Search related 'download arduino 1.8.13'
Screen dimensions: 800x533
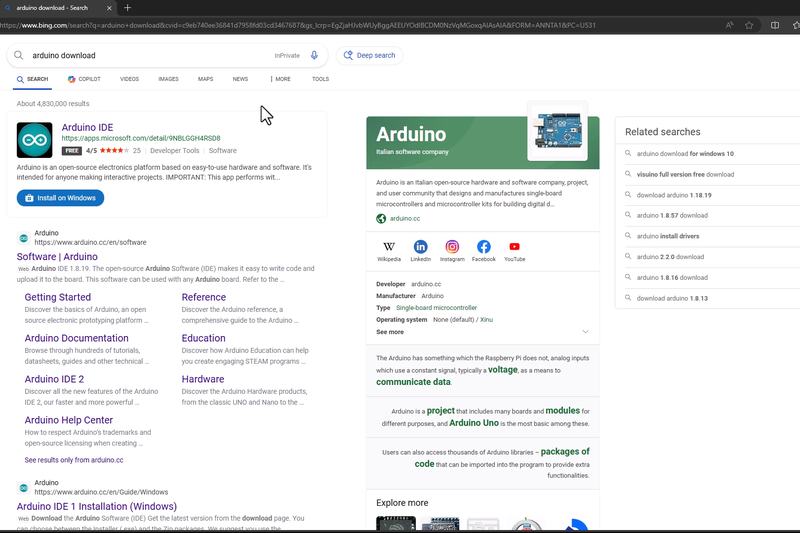(672, 298)
